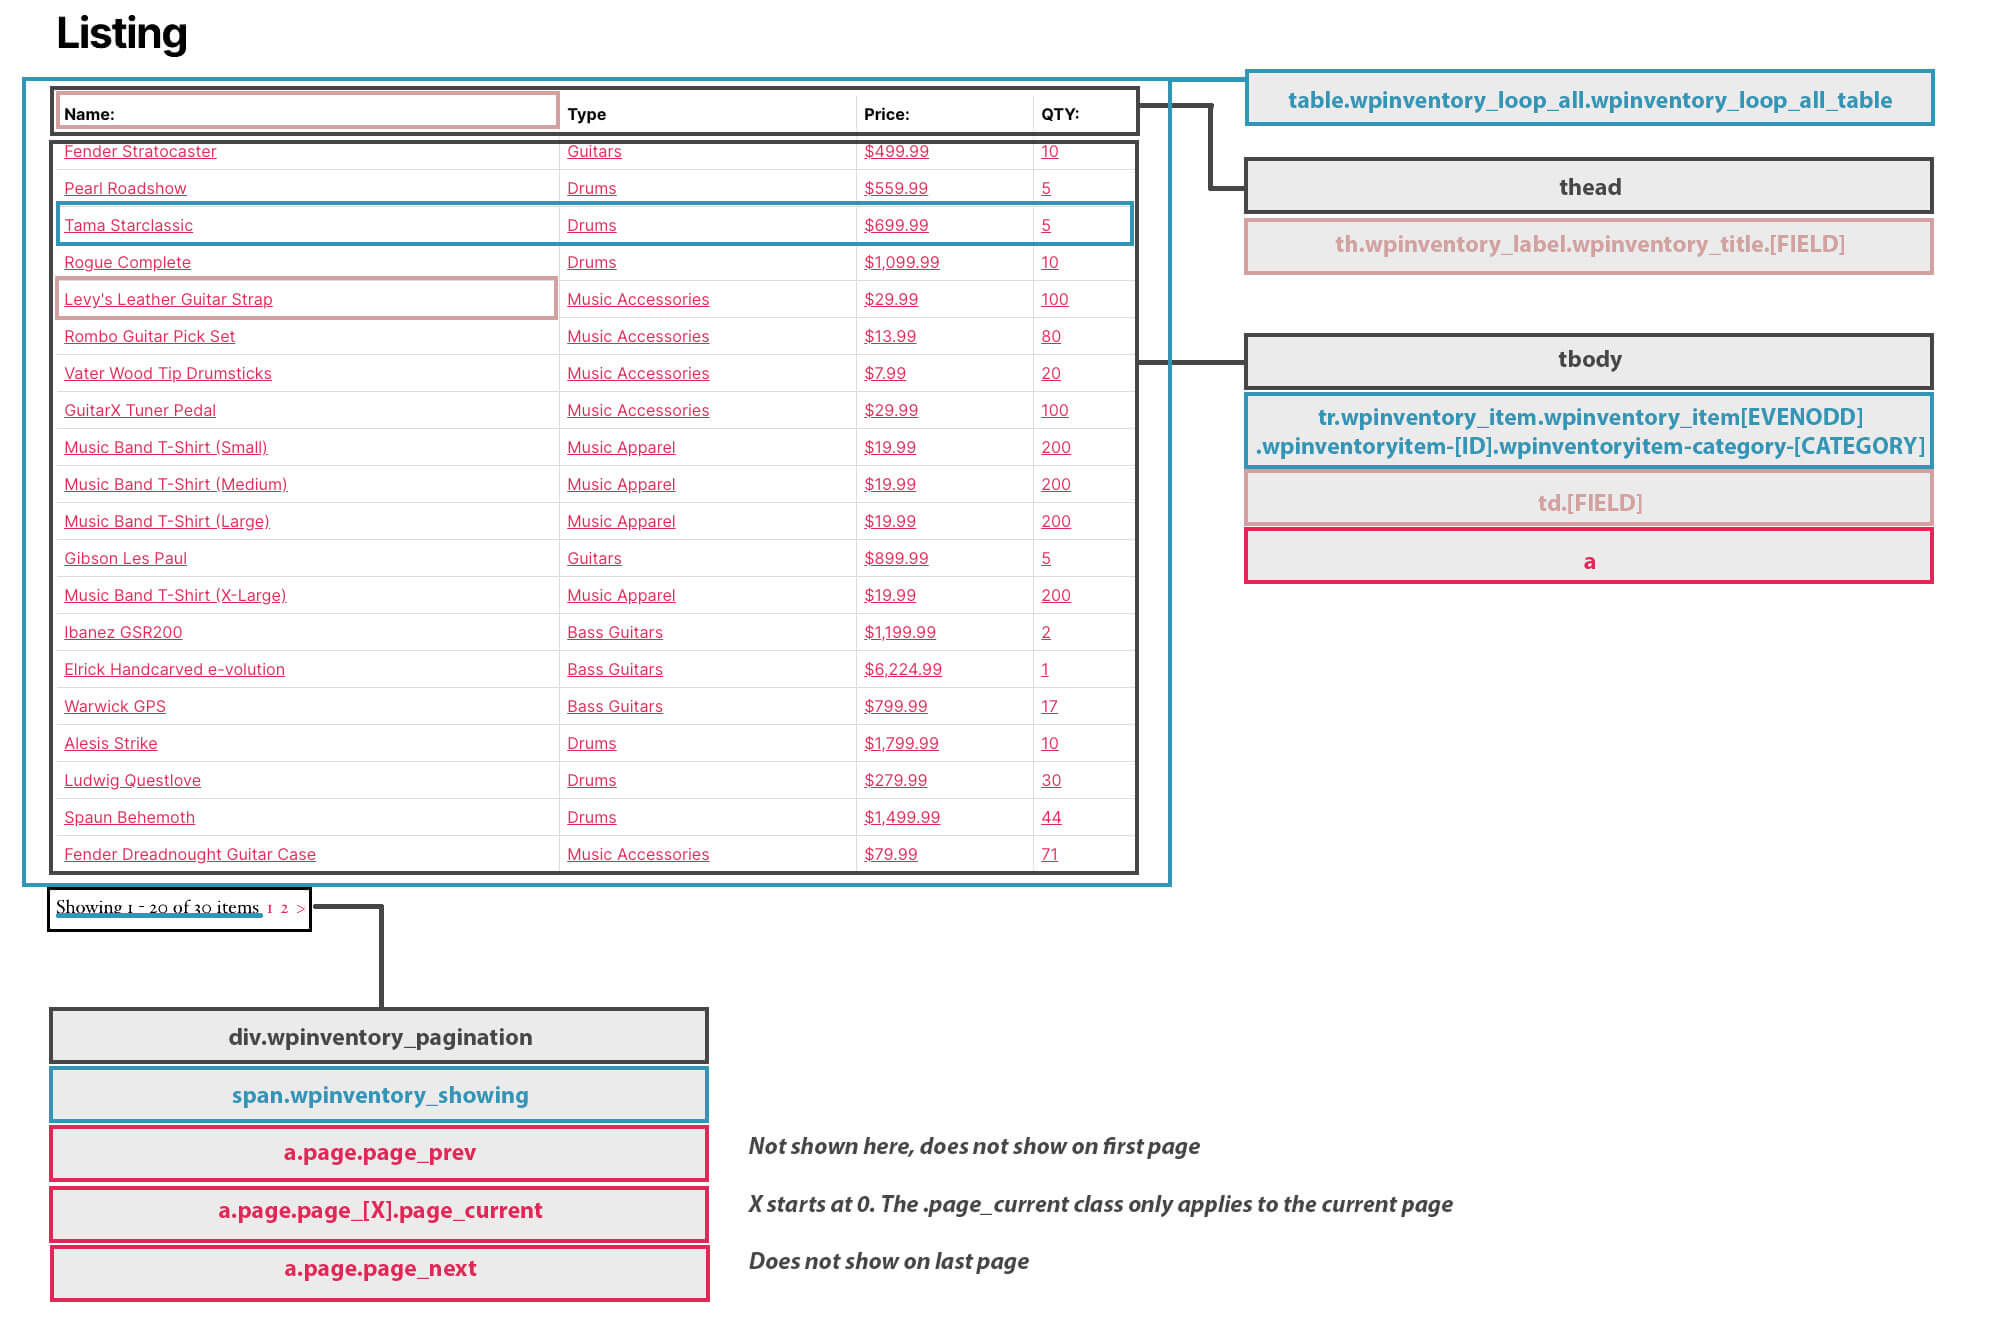The width and height of the screenshot is (2000, 1328).
Task: Click Guitars type in Gibson Les Paul row
Action: coord(594,558)
